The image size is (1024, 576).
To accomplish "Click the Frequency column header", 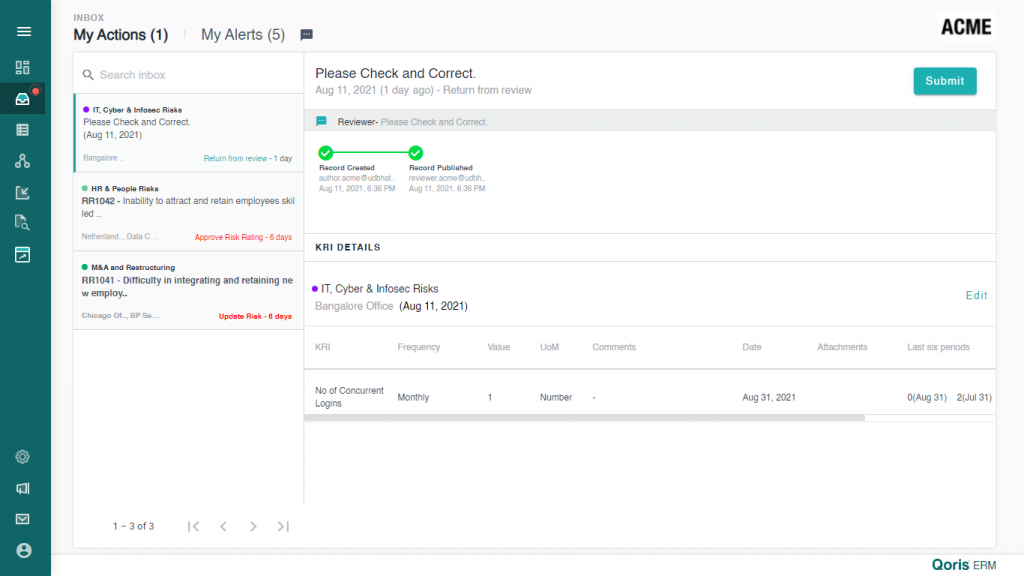I will point(419,347).
